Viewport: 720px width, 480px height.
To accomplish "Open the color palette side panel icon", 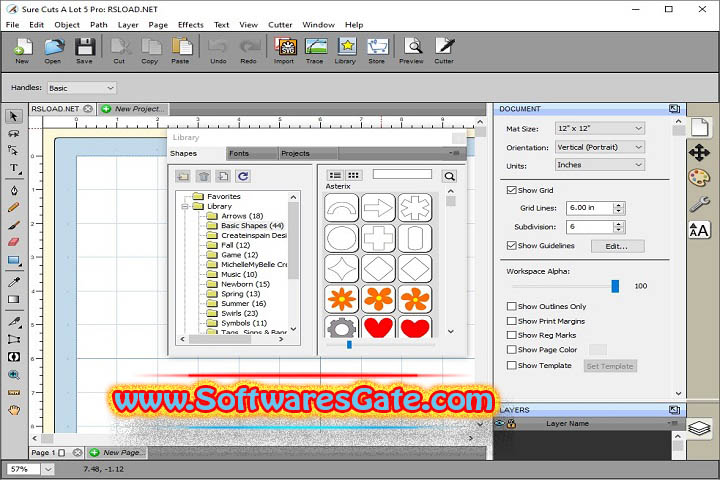I will pos(699,177).
